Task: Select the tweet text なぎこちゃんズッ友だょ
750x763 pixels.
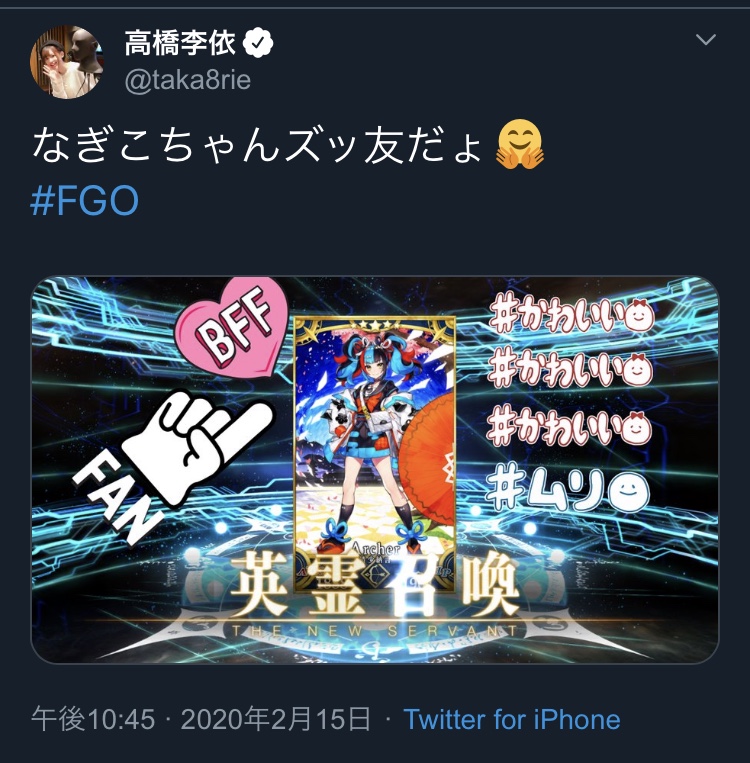Action: point(257,145)
